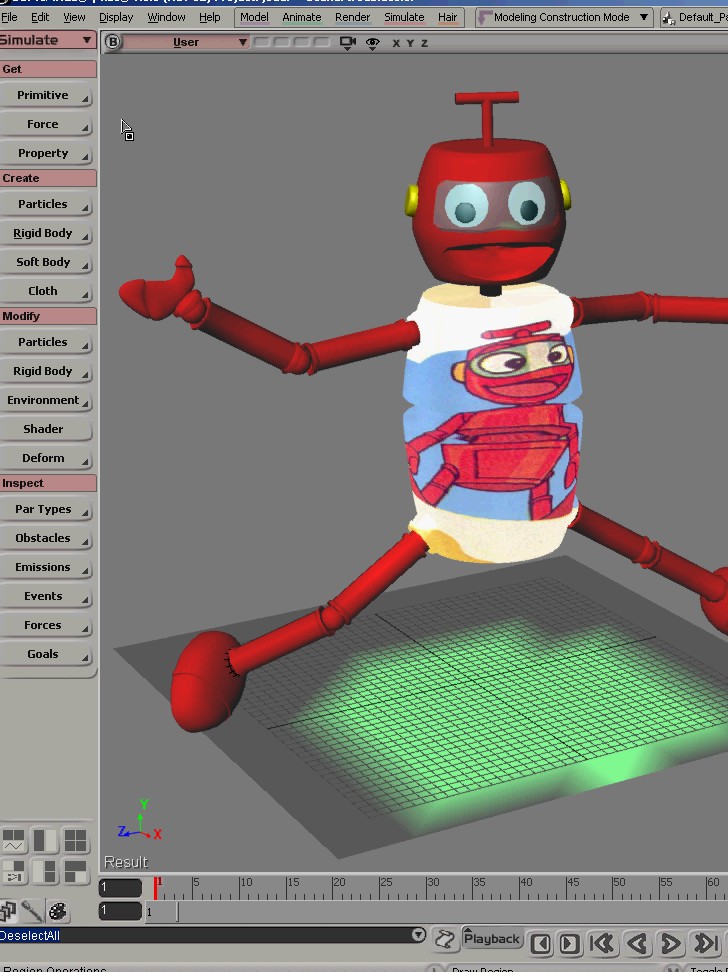Open Create Particles menu

46,205
